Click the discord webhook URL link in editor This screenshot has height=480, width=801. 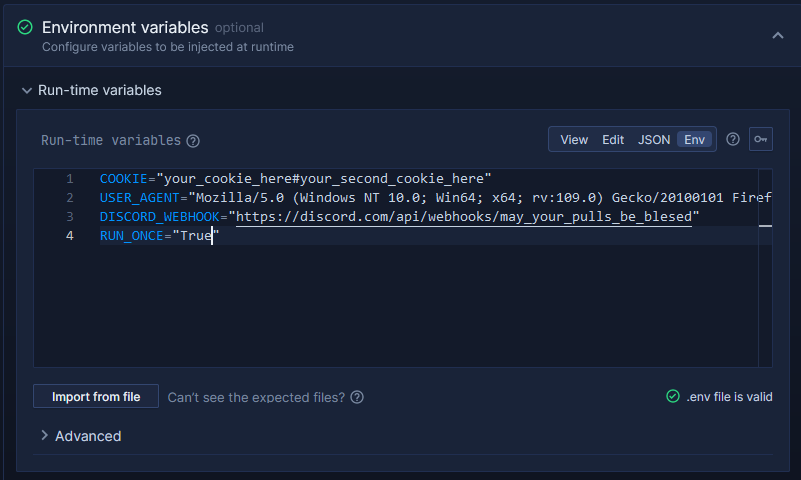pyautogui.click(x=463, y=217)
